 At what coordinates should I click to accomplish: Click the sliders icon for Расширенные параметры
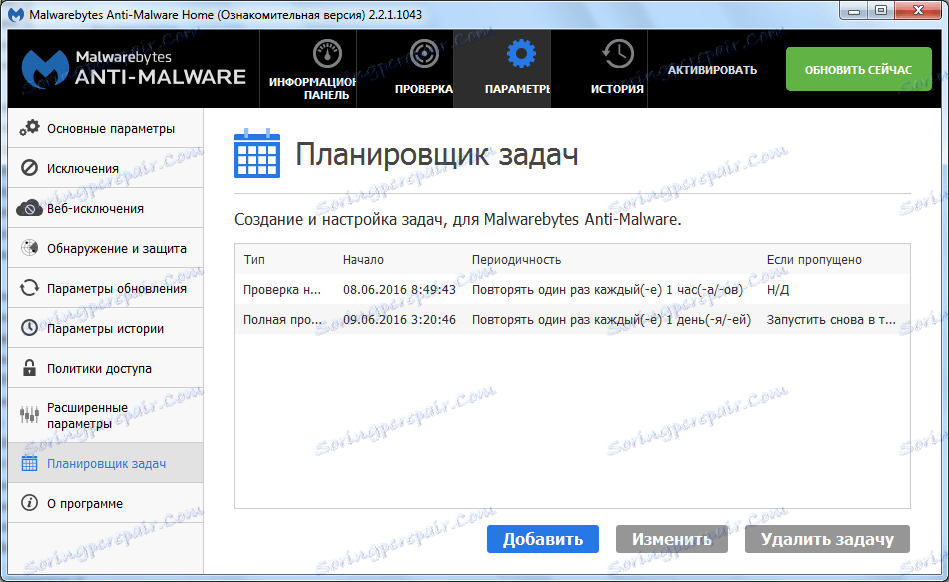click(x=29, y=414)
